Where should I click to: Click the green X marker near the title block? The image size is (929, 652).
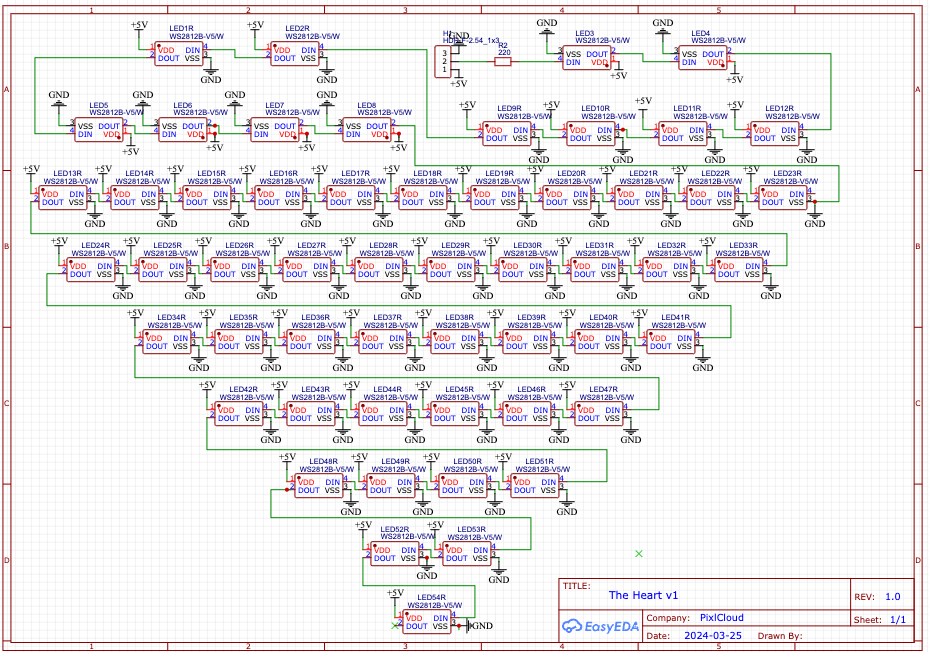coord(639,554)
